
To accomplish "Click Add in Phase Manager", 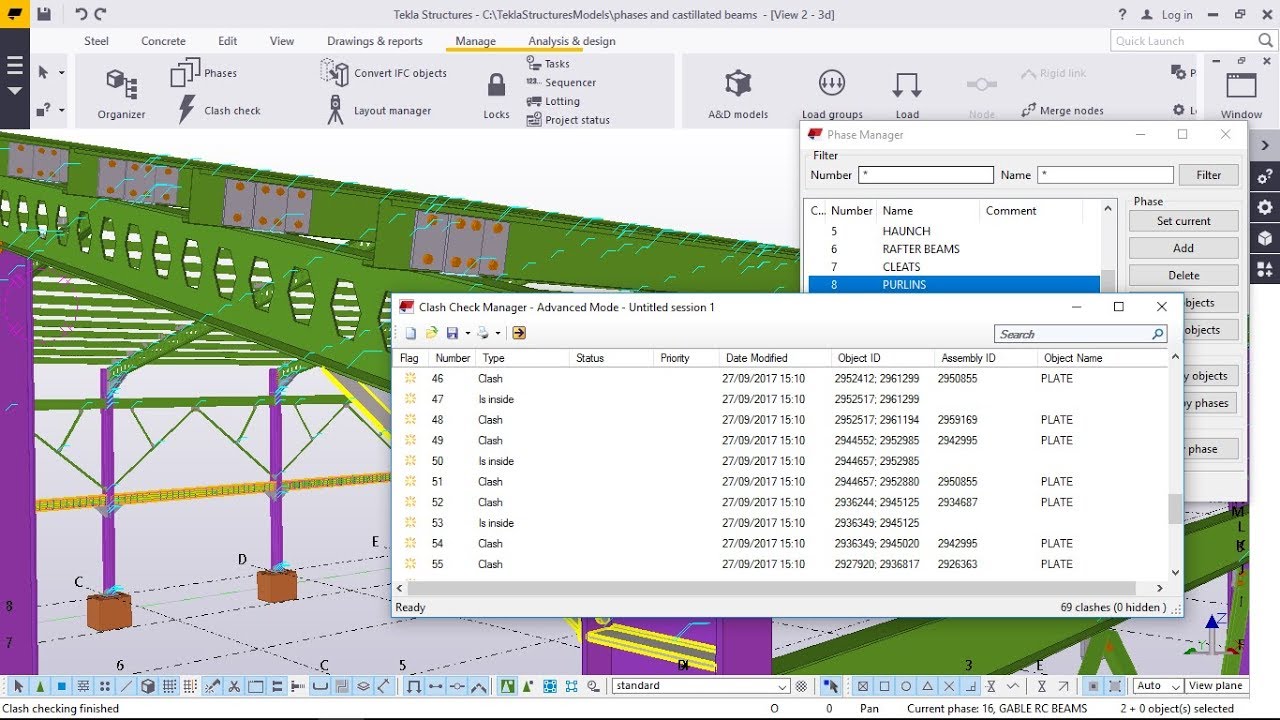I will (1184, 248).
